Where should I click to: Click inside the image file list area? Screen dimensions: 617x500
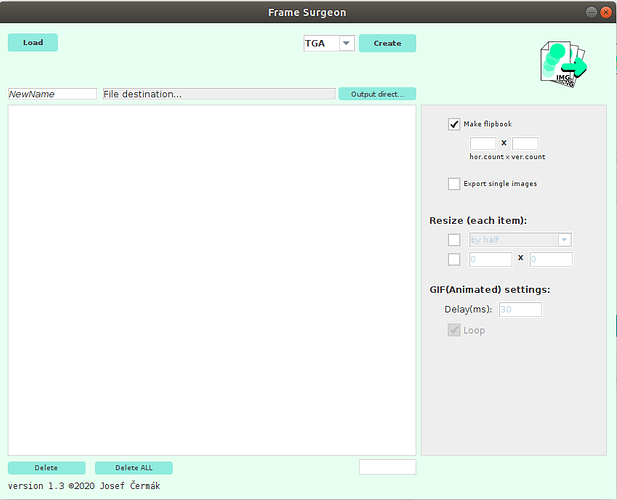click(212, 280)
